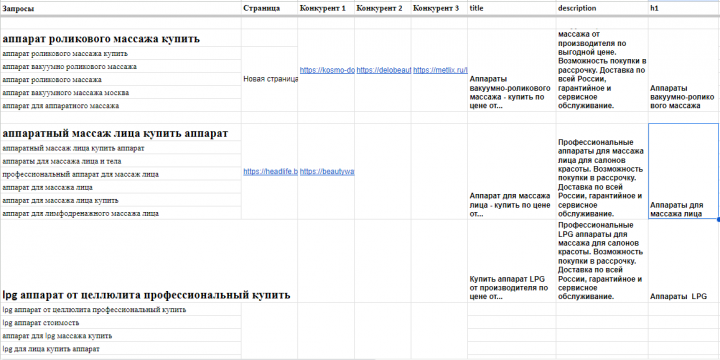Select cell профессиональный аппарат для массаж лица
Screen dimensions: 720x360
(x=121, y=174)
